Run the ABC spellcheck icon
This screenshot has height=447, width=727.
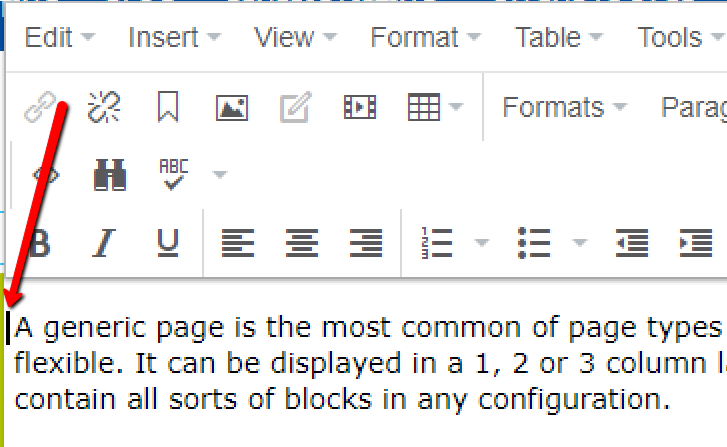click(173, 175)
